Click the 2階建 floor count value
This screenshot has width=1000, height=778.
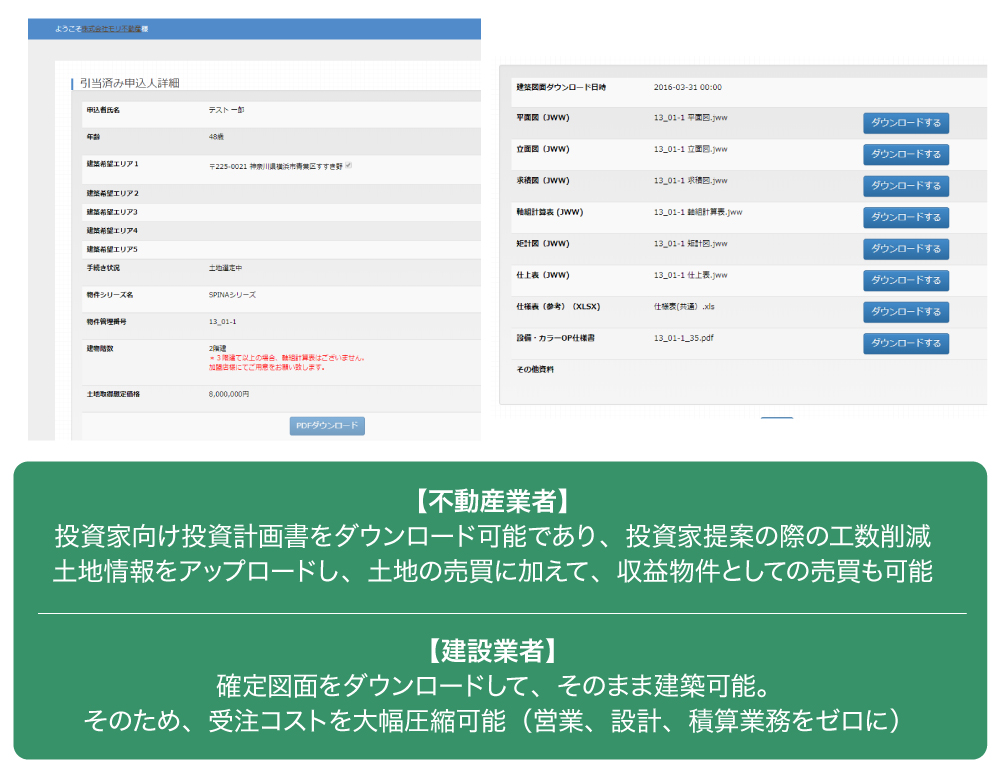[217, 348]
